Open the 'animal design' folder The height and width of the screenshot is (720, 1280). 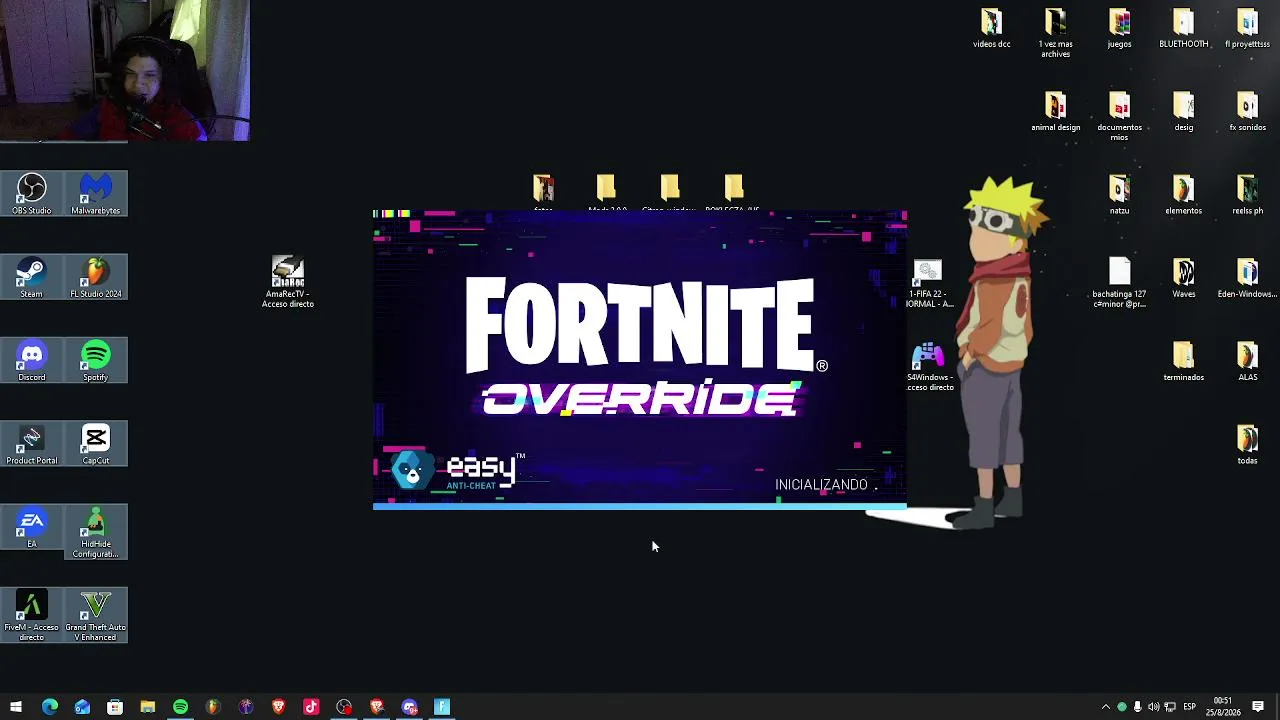(x=1055, y=112)
